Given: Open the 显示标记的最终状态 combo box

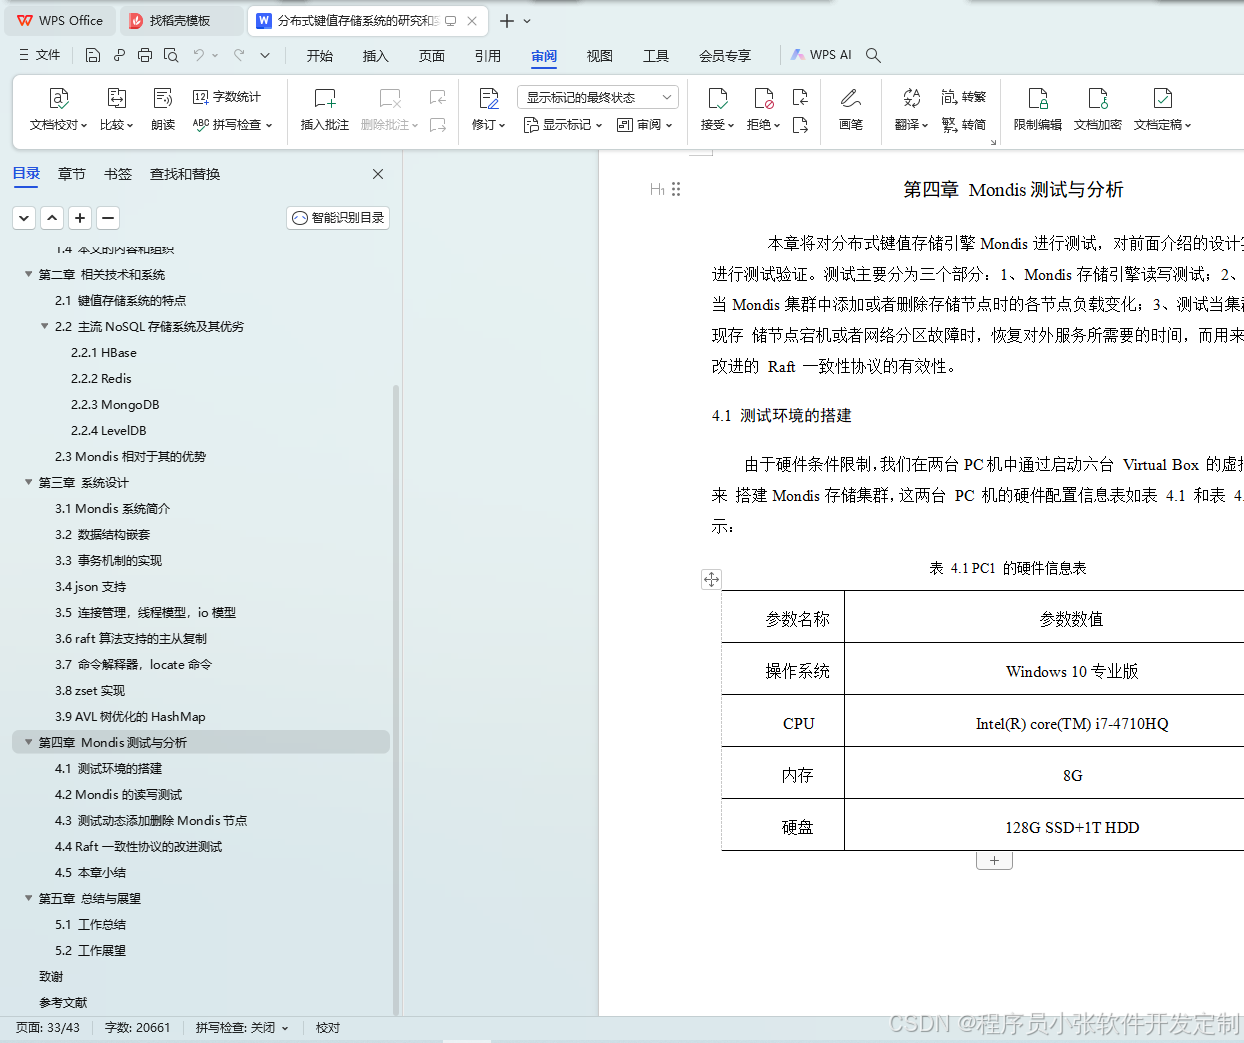Looking at the screenshot, I should pyautogui.click(x=598, y=97).
